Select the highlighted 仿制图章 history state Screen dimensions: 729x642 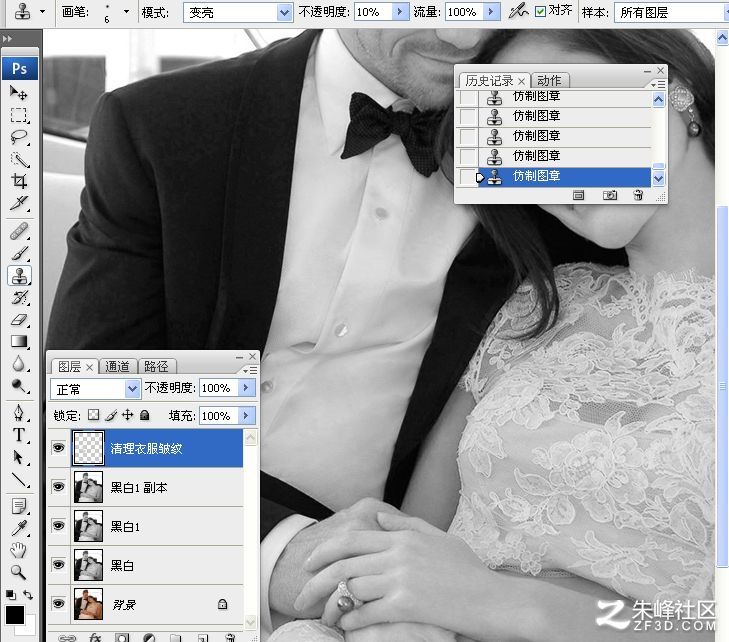[x=553, y=177]
